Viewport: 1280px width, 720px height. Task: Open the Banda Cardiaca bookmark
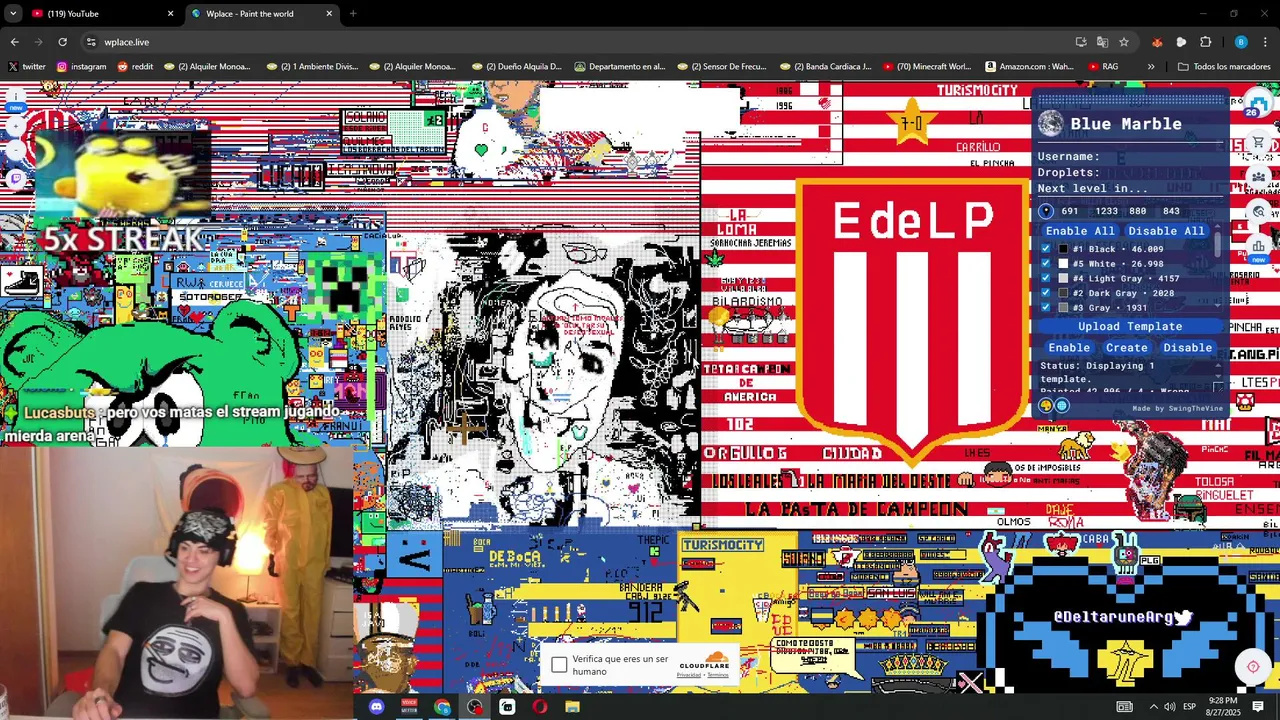click(x=825, y=67)
